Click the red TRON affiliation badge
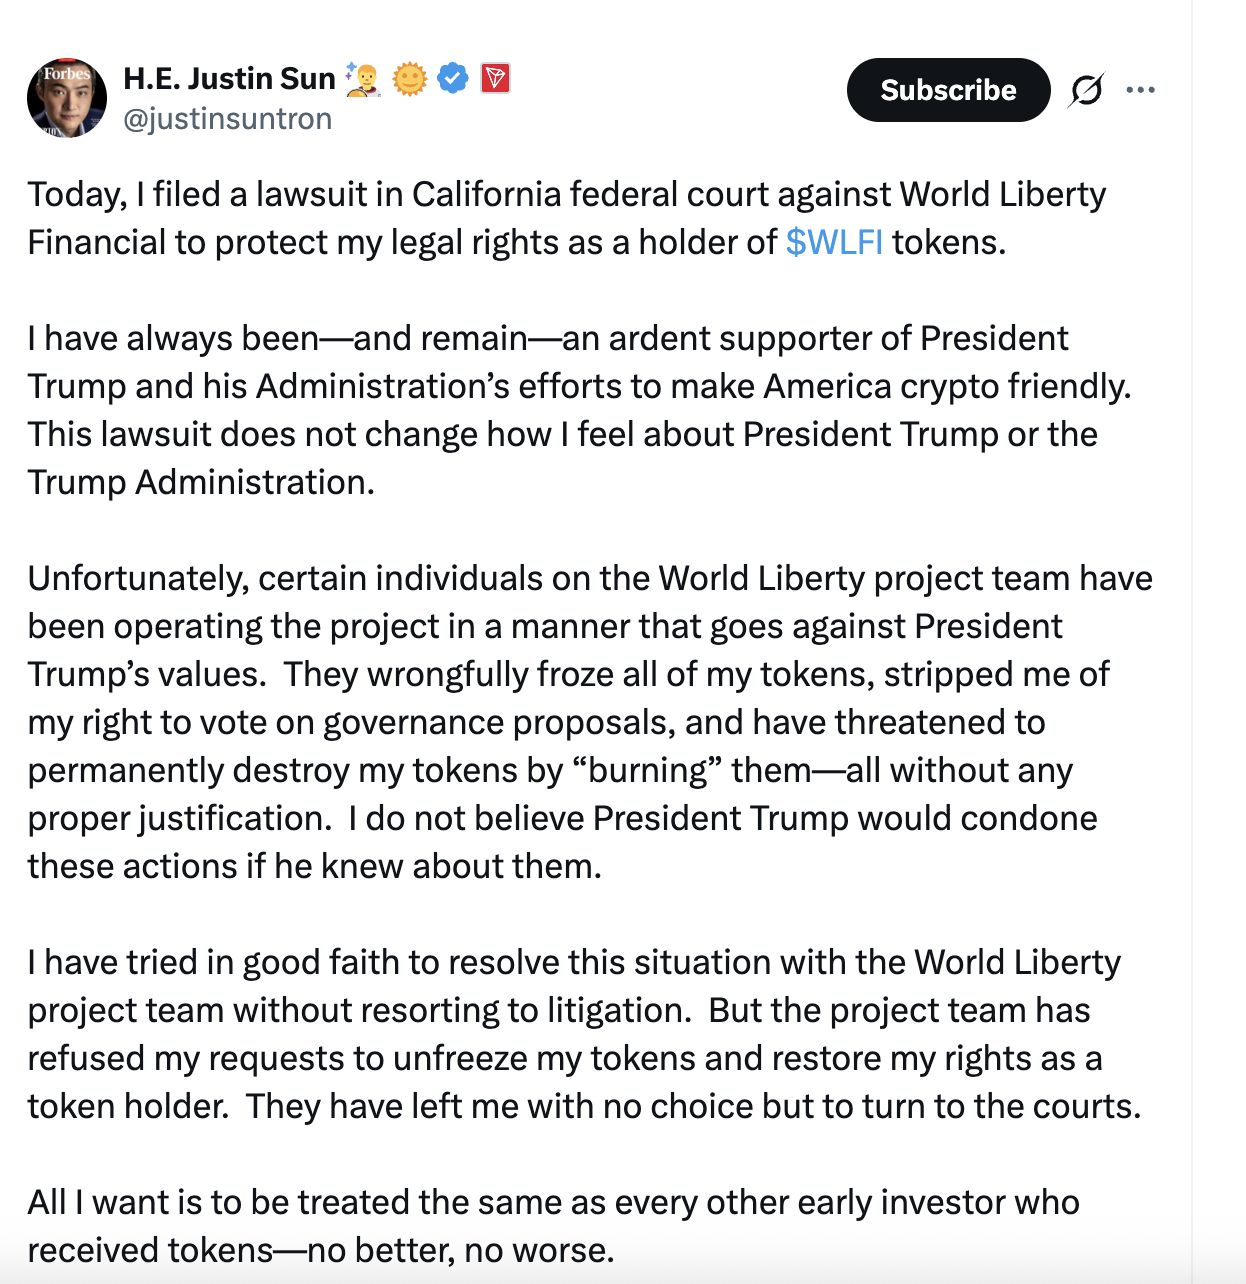This screenshot has height=1284, width=1246. (496, 78)
